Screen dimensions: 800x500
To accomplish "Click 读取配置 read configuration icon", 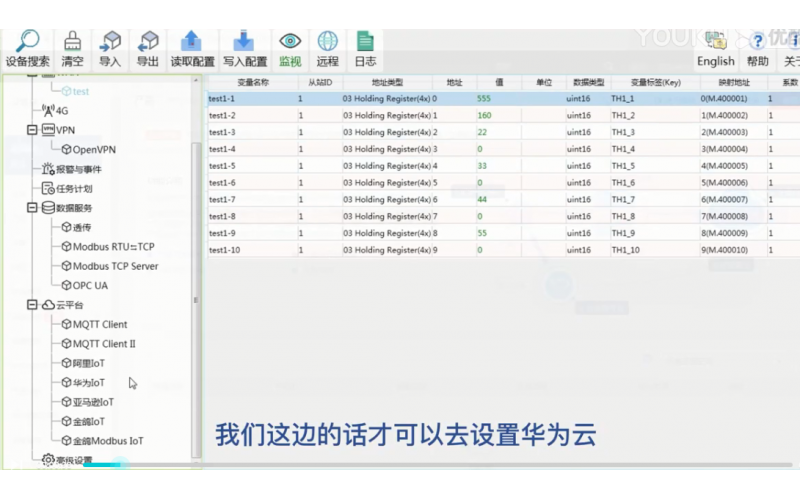I will [x=192, y=42].
